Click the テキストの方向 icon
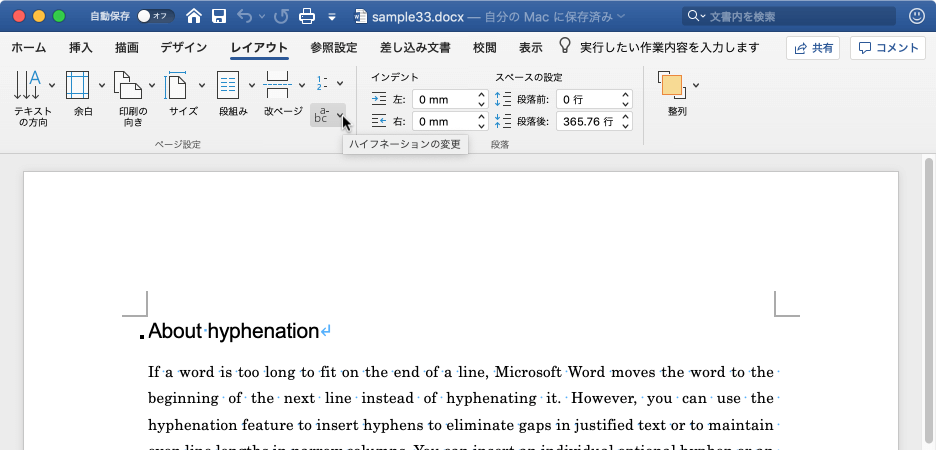Image resolution: width=936 pixels, height=450 pixels. [27, 85]
